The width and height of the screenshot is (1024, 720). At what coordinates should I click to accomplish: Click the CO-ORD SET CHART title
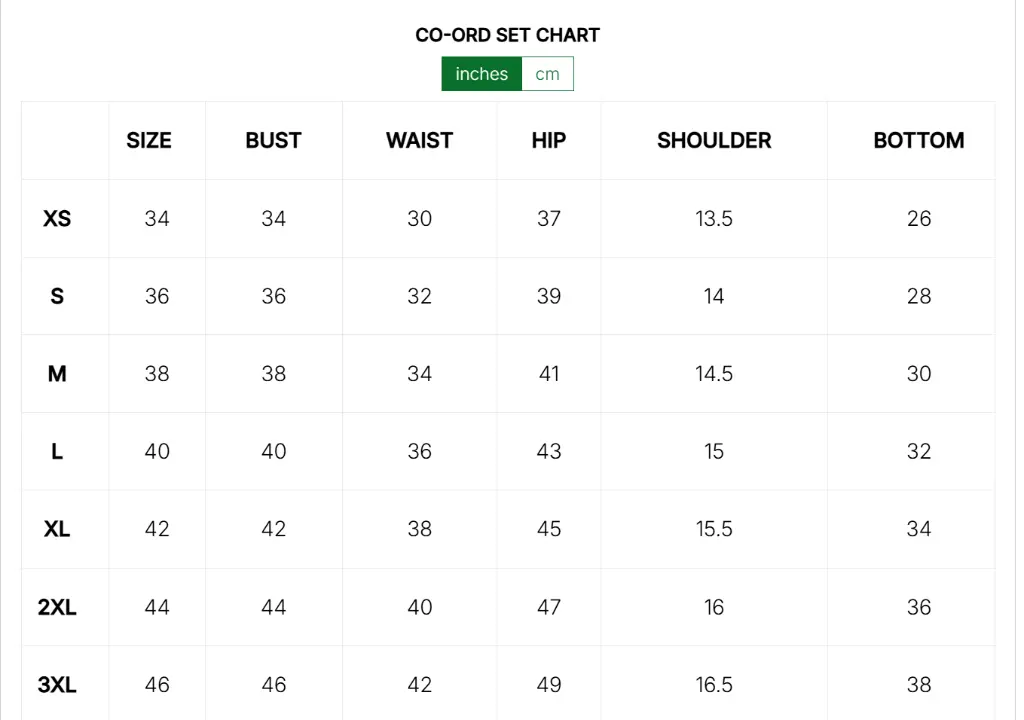coord(507,35)
